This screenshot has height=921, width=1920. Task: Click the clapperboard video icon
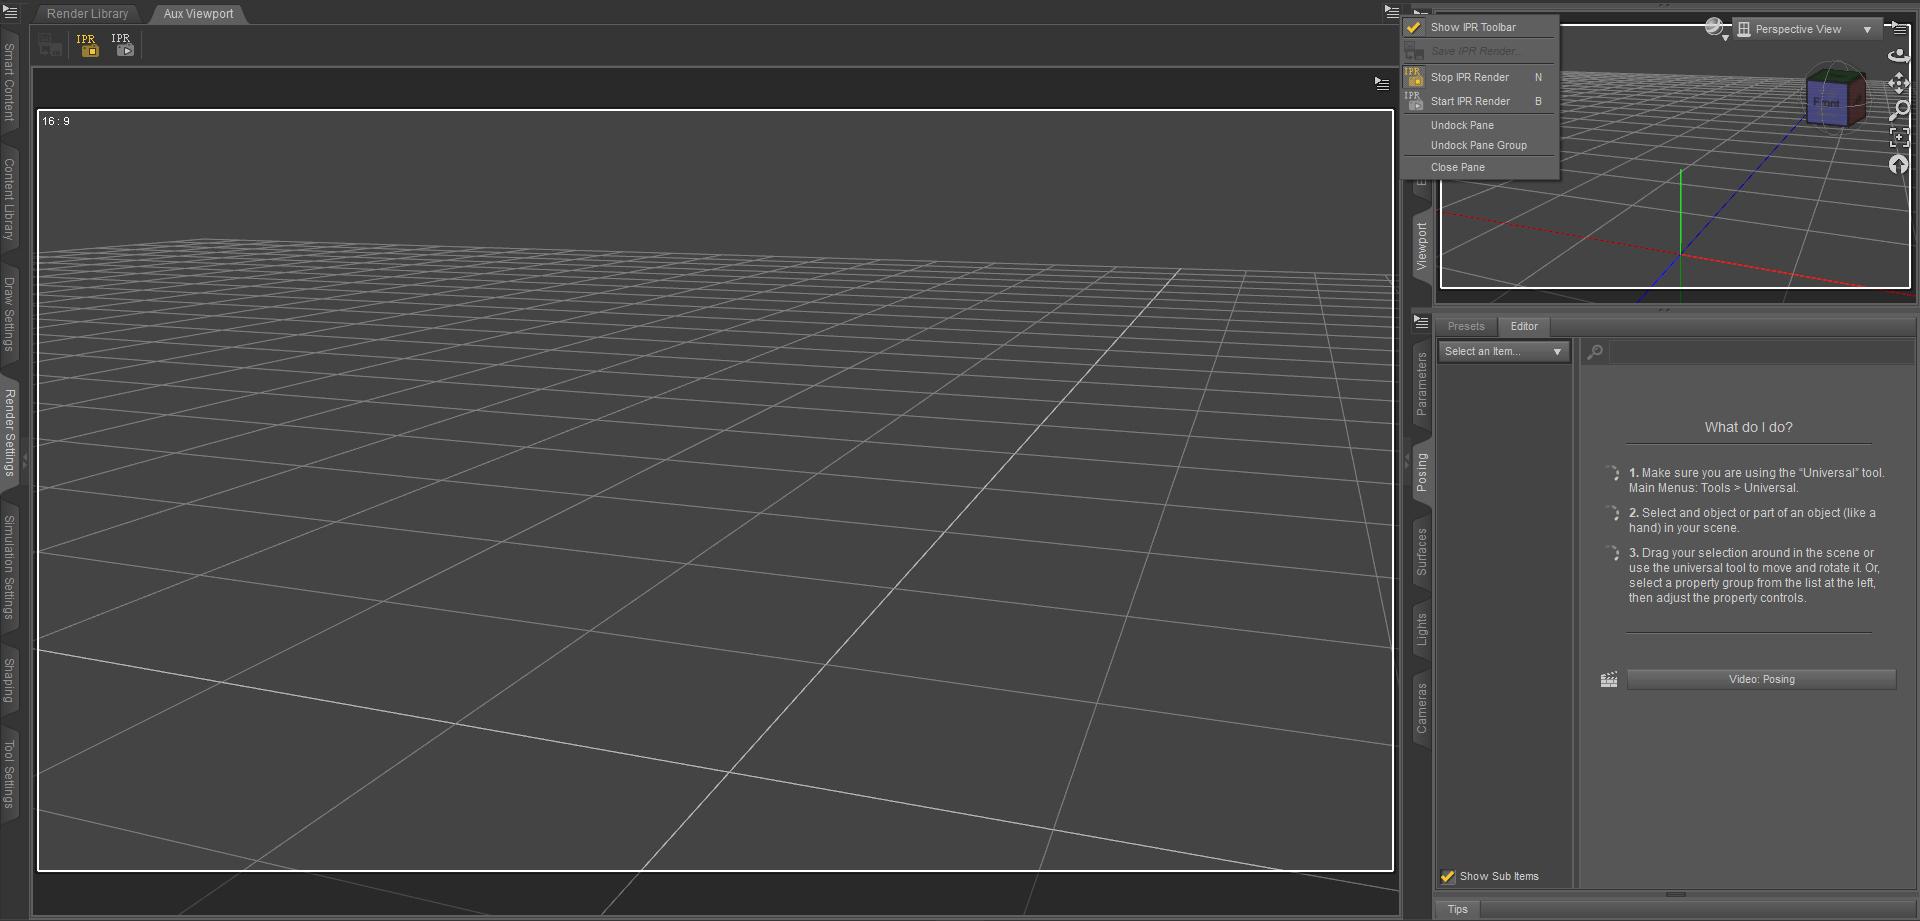(x=1608, y=680)
